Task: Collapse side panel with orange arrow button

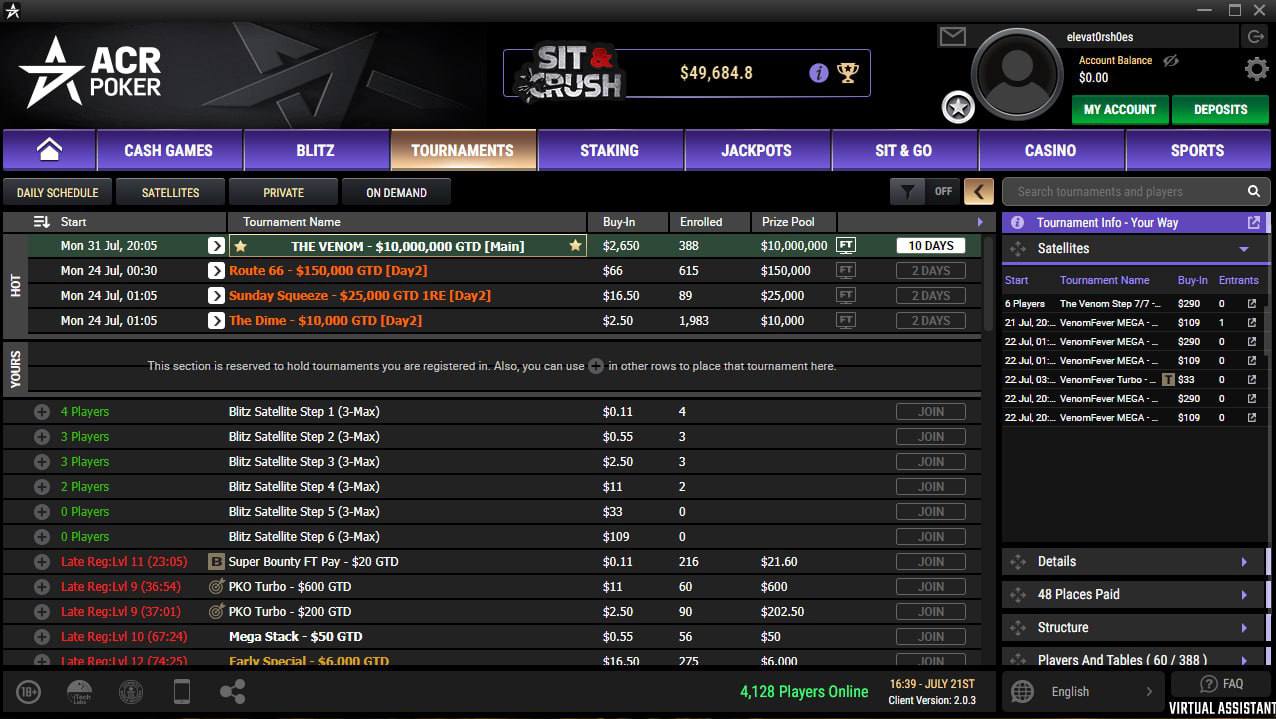Action: click(979, 192)
